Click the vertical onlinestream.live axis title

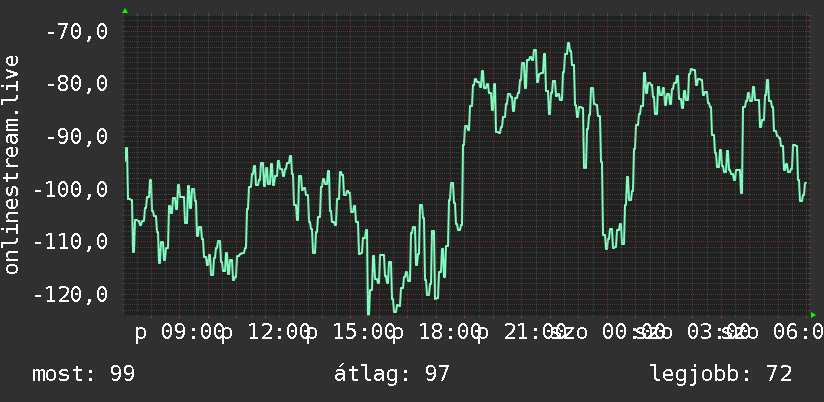(11, 164)
